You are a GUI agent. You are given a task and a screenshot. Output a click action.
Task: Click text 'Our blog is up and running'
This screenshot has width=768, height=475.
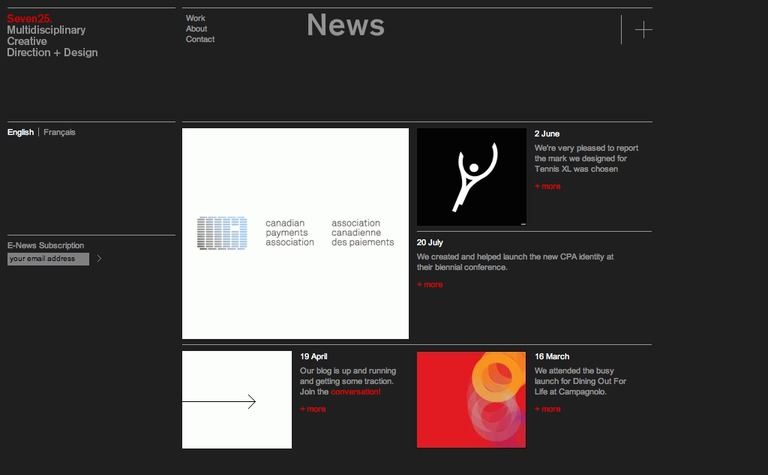[348, 371]
